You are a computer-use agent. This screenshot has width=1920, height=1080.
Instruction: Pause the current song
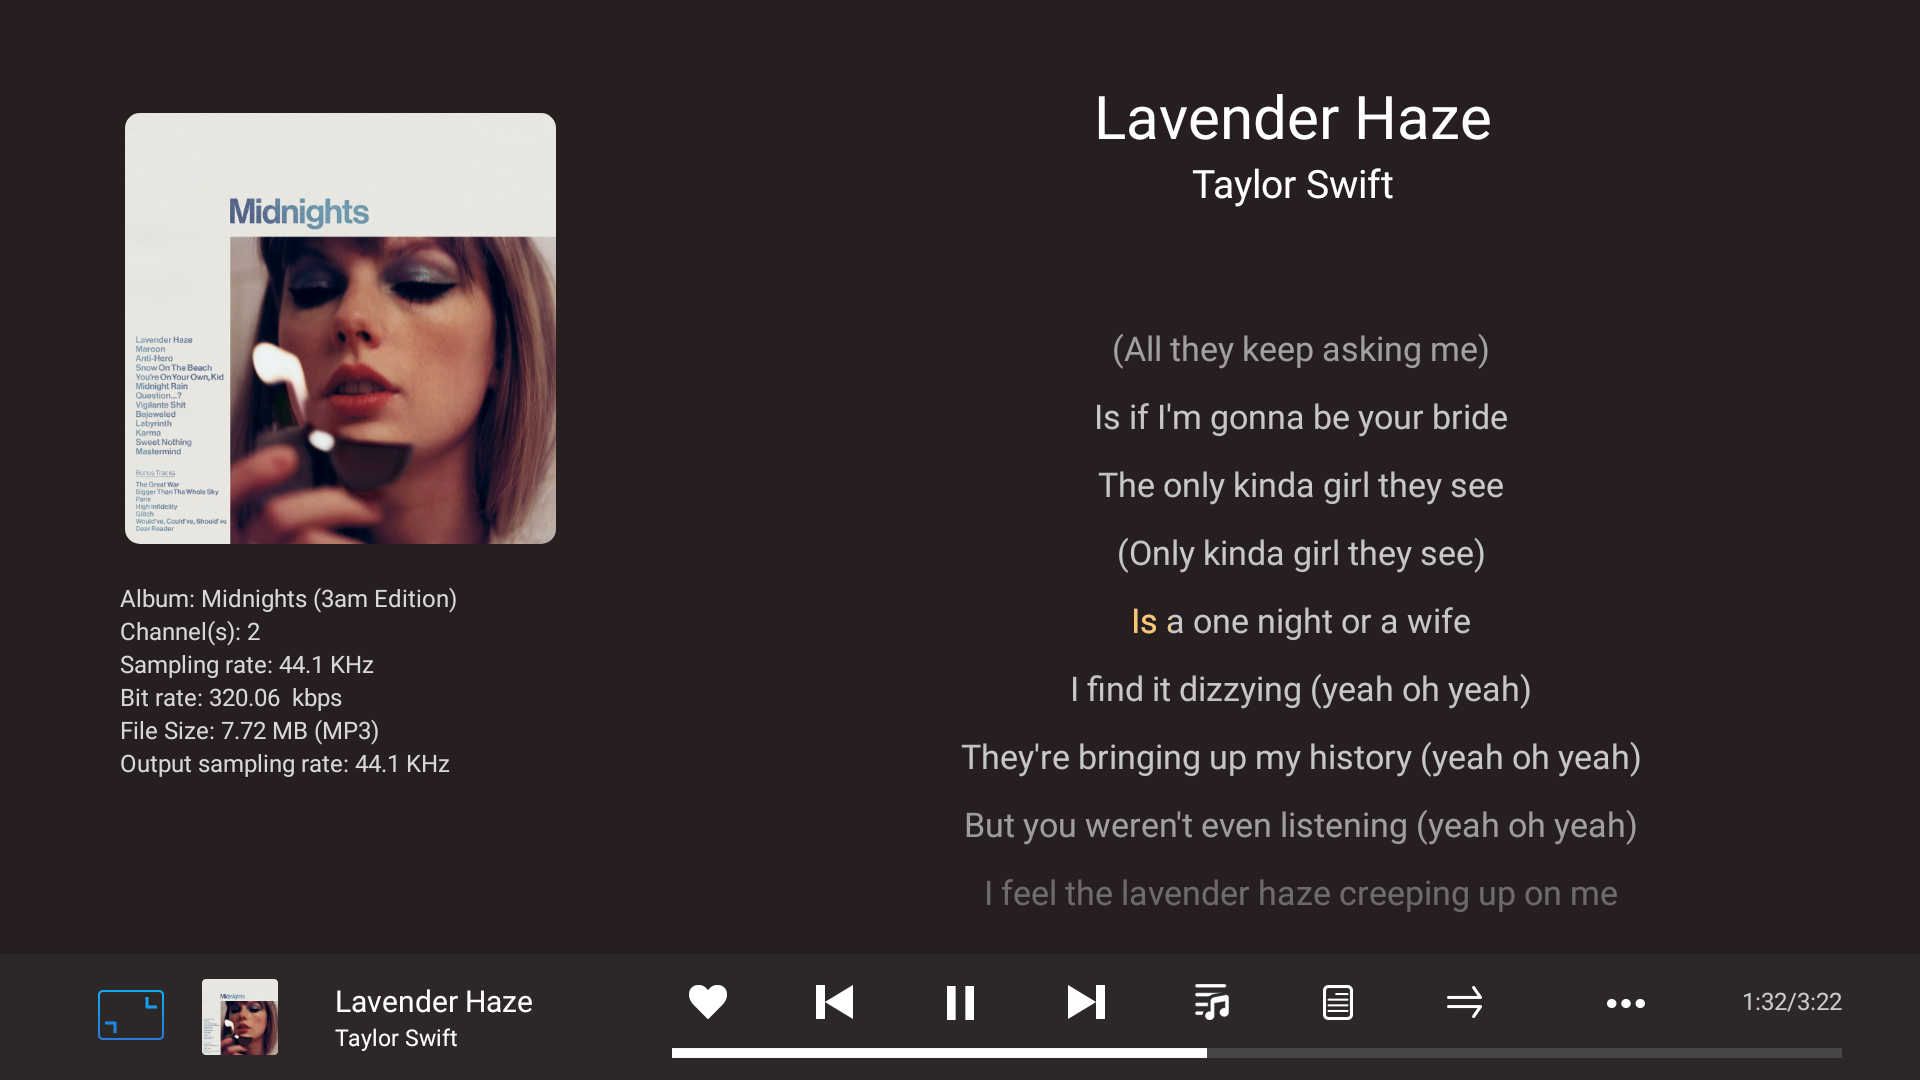(x=960, y=1002)
